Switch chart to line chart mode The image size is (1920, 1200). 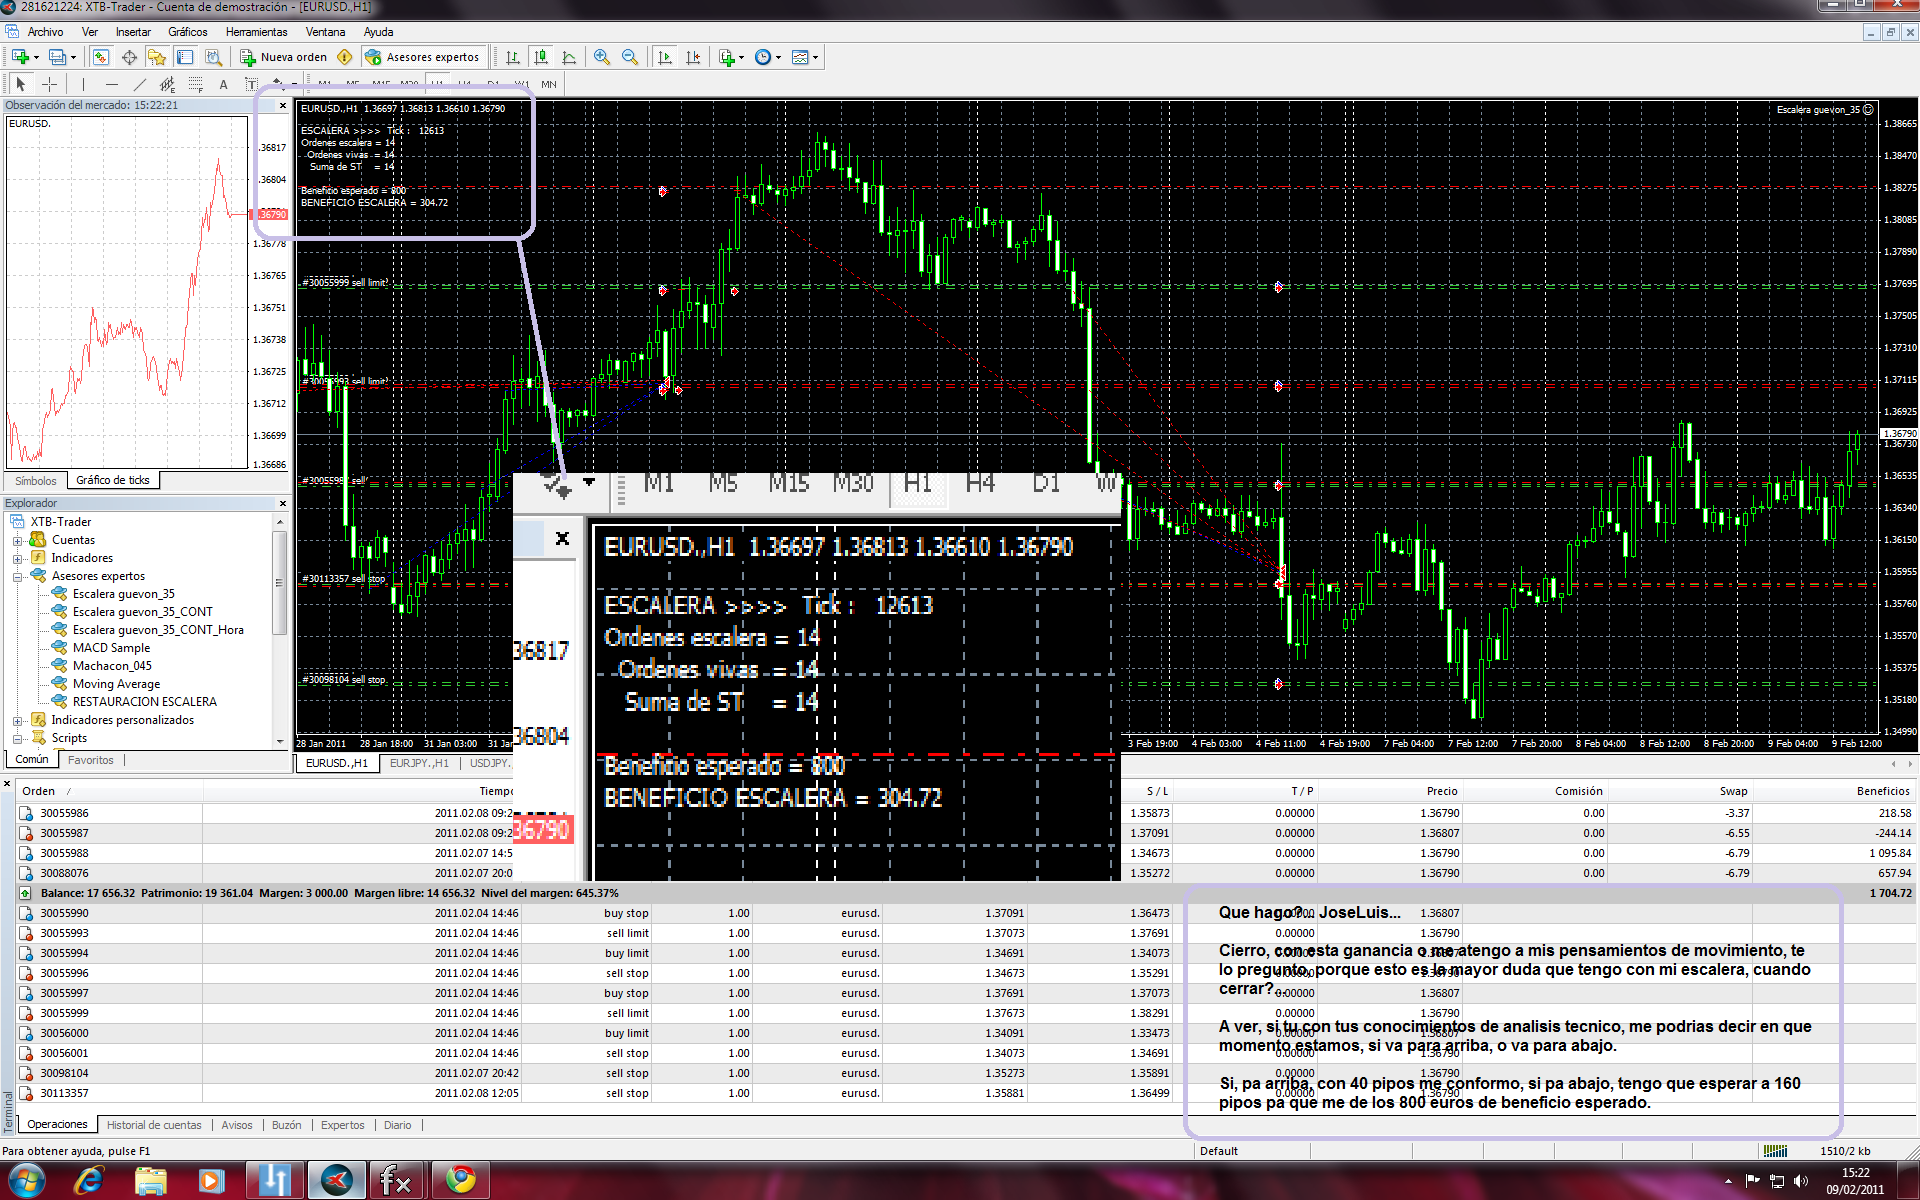(569, 57)
